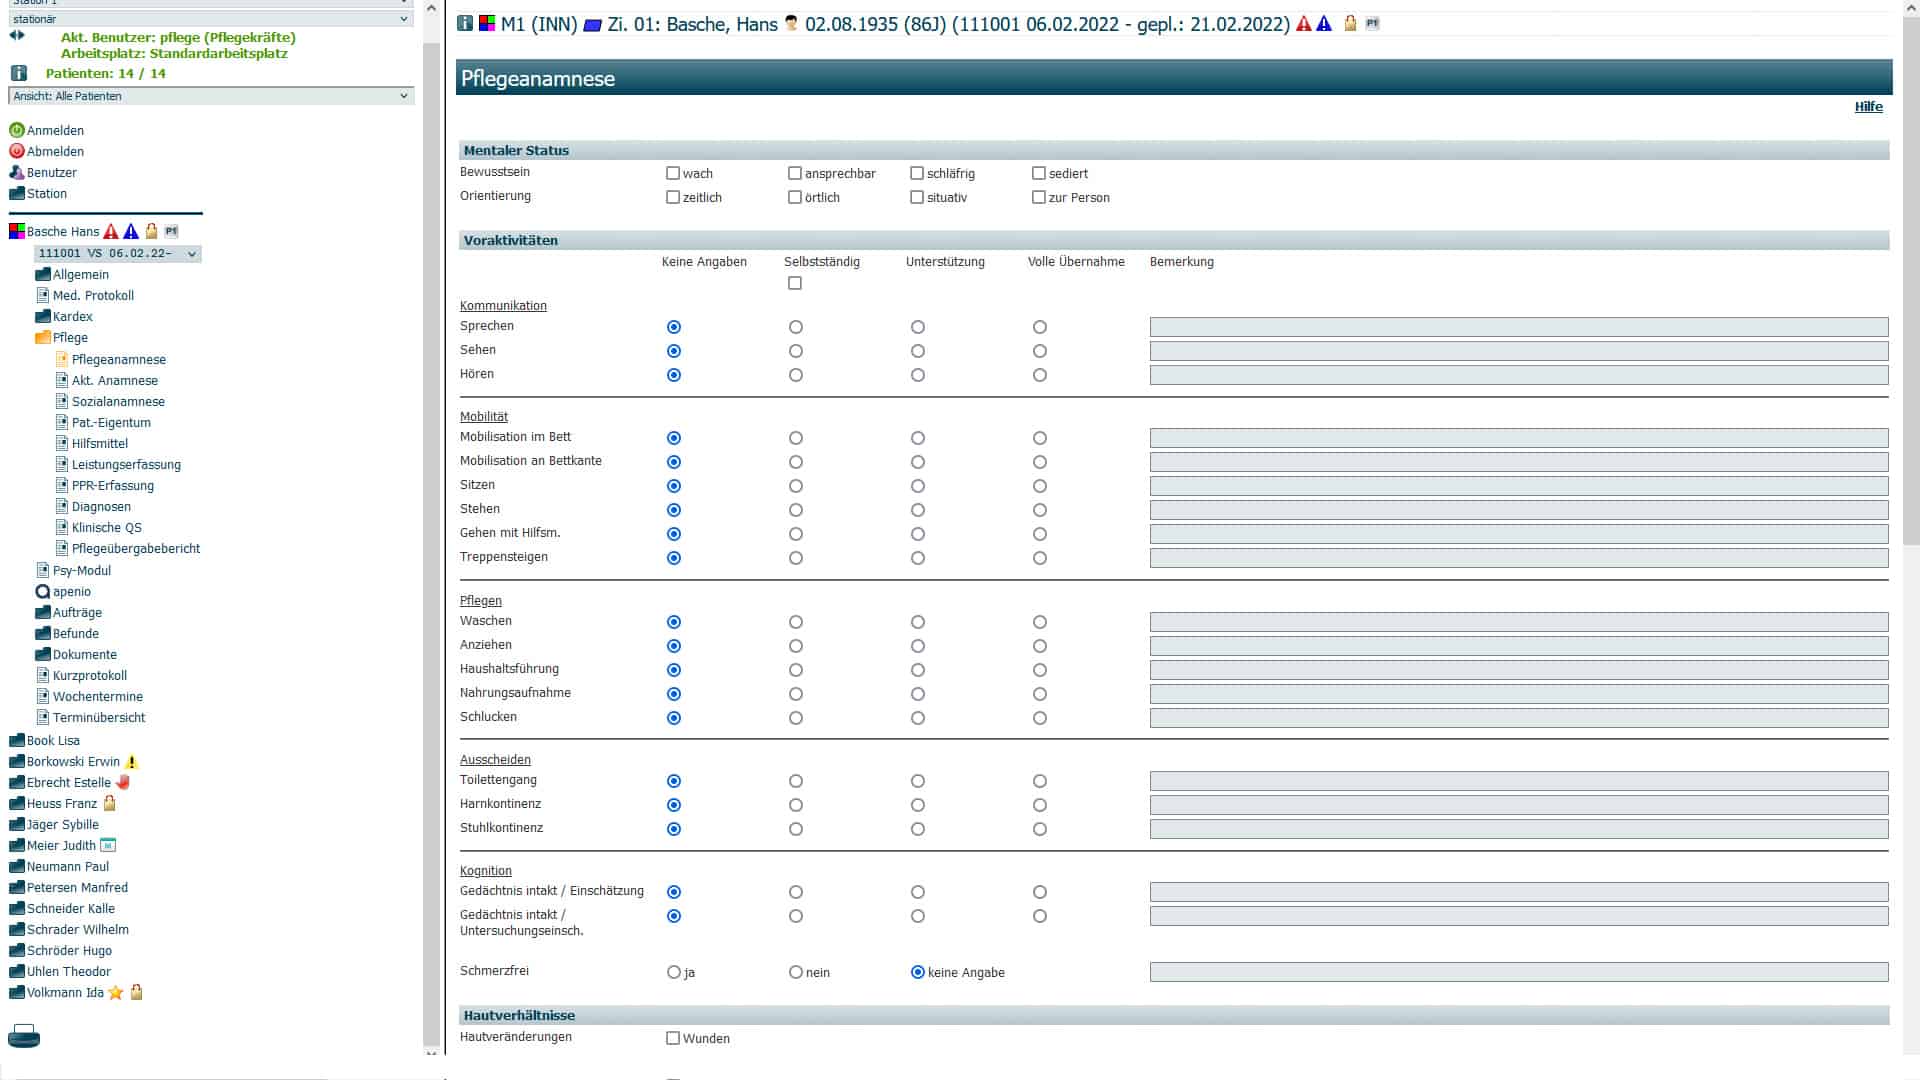Click the red warning triangle in patient header
Viewport: 1920px width, 1080px height.
[1303, 24]
